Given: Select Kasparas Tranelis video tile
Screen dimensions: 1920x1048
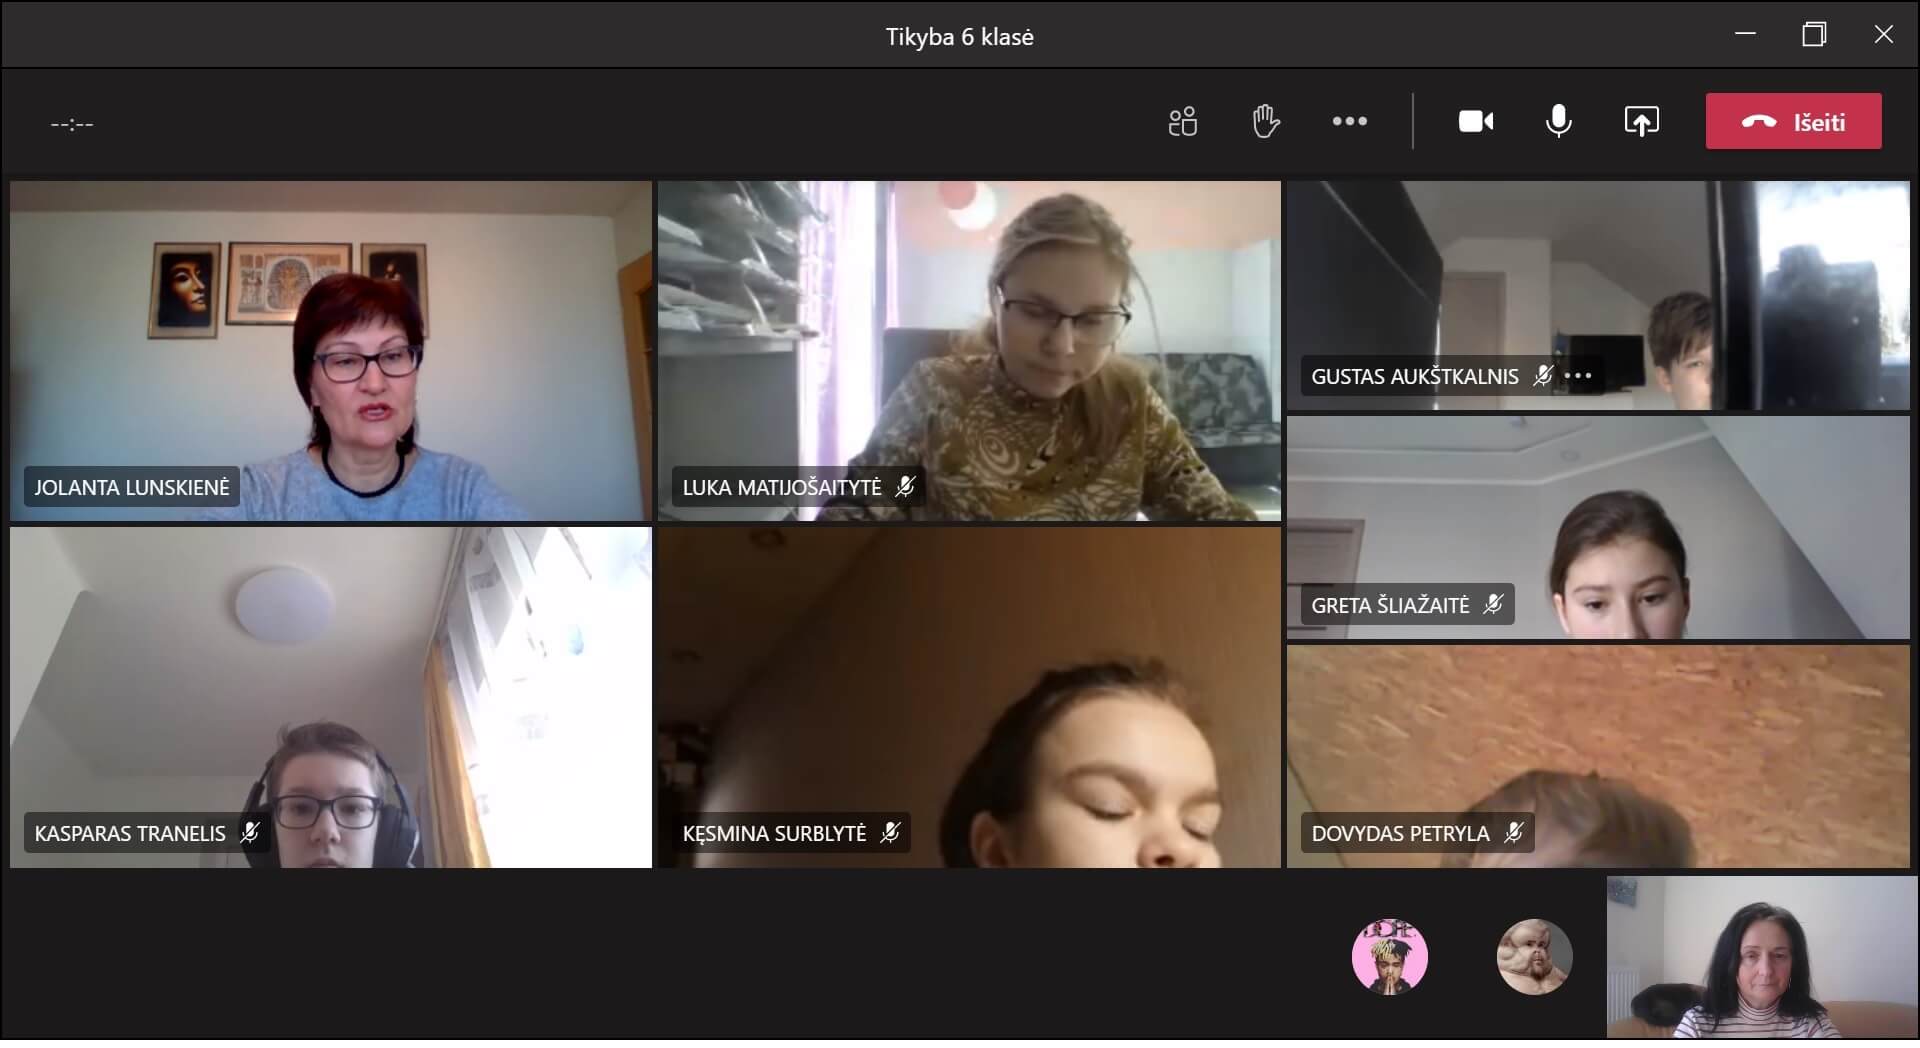Looking at the screenshot, I should click(x=331, y=698).
